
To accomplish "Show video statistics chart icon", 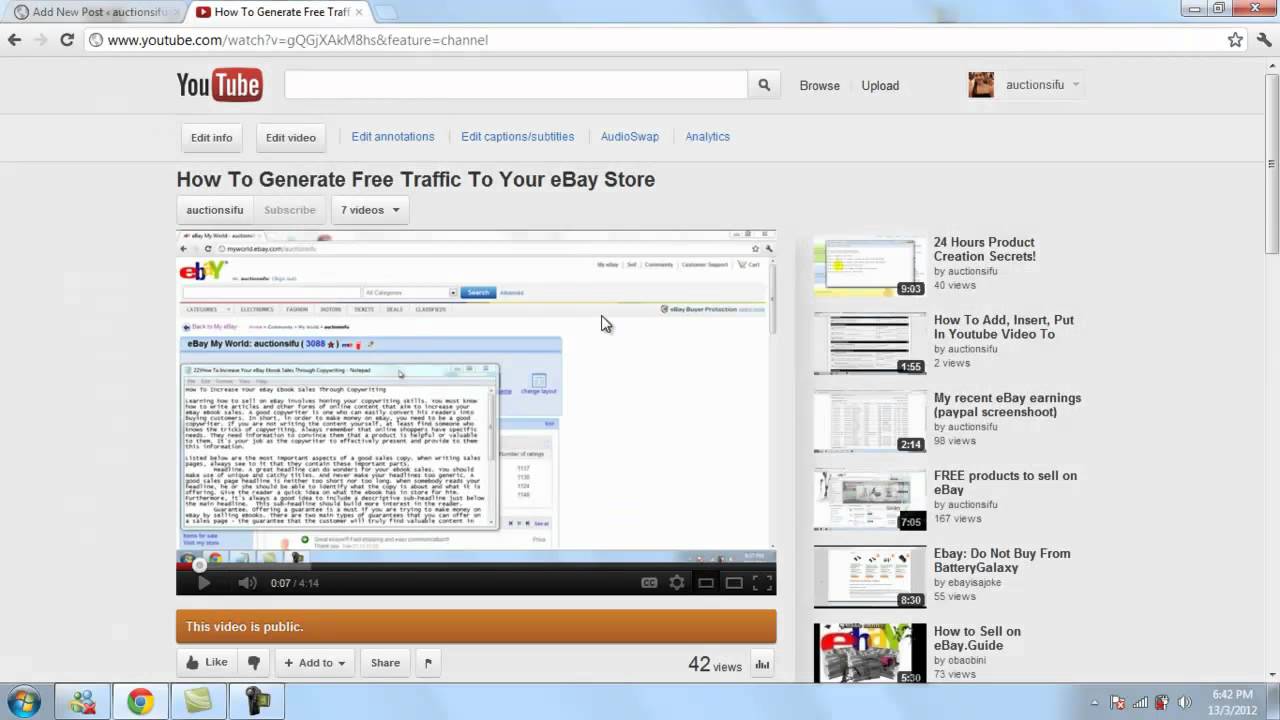I will click(x=762, y=664).
